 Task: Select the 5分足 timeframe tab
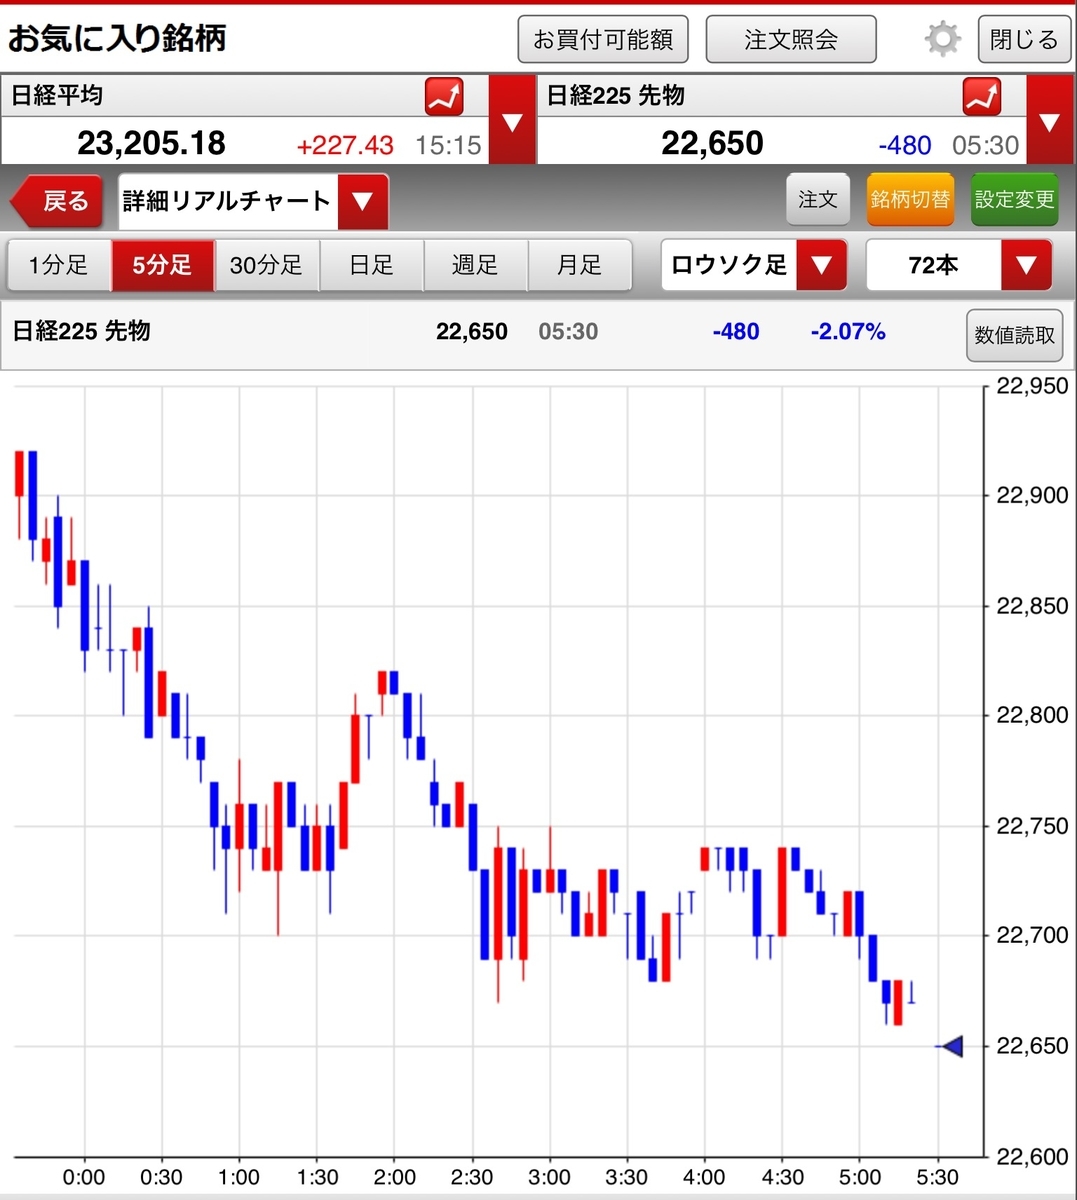162,265
